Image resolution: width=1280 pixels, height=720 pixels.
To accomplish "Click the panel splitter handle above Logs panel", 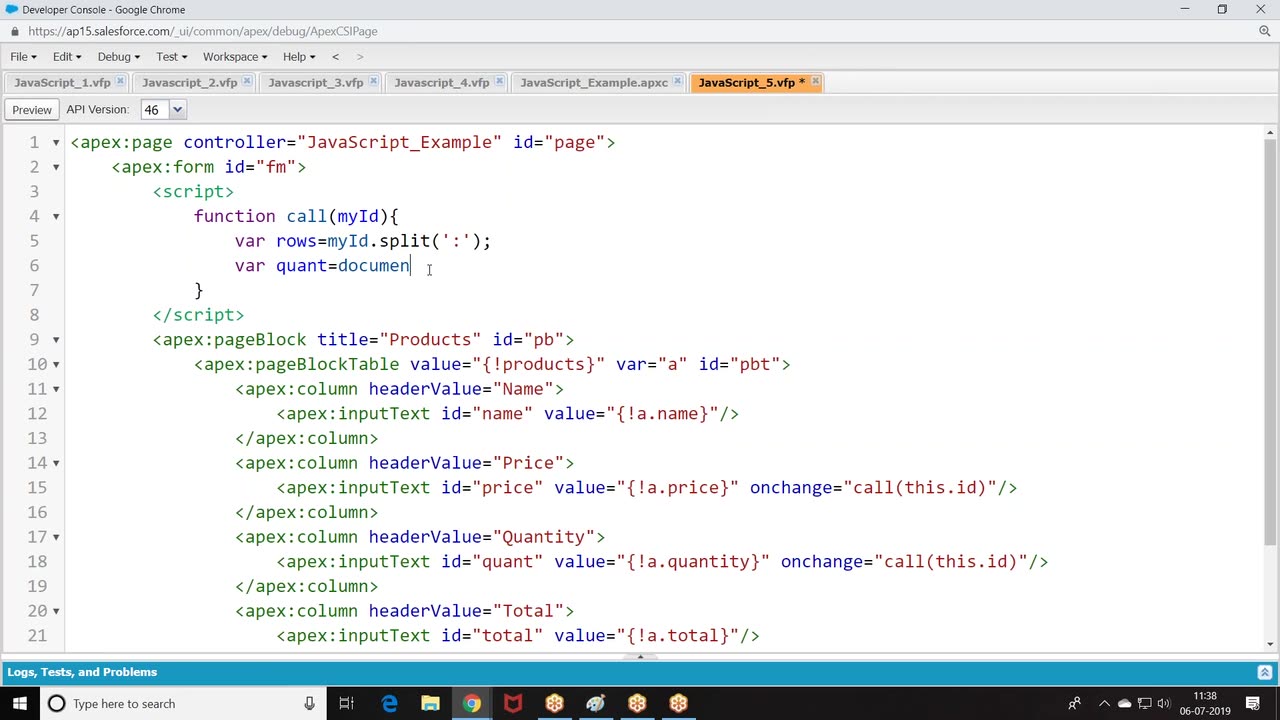I will [640, 656].
